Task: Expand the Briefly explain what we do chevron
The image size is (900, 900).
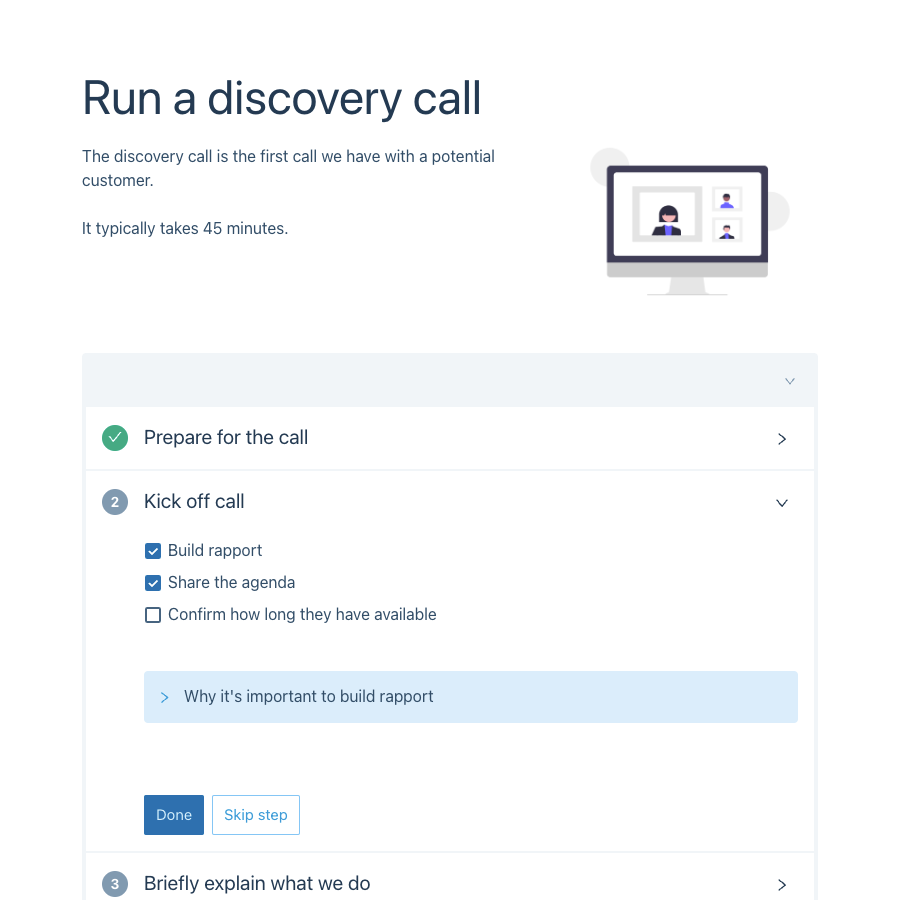Action: pos(782,885)
